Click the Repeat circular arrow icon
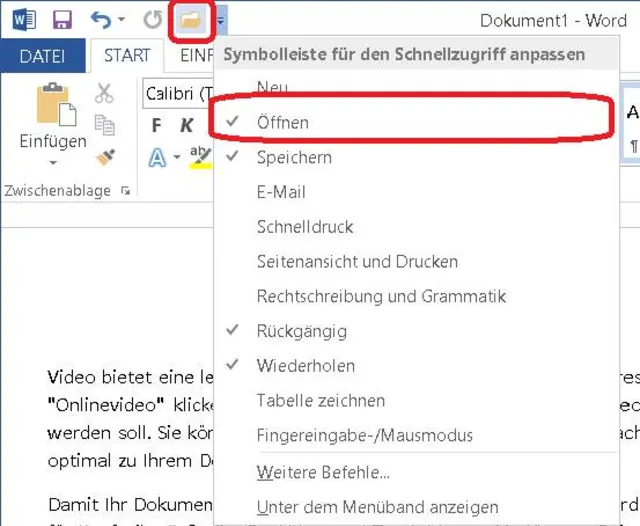This screenshot has width=640, height=526. [x=152, y=19]
